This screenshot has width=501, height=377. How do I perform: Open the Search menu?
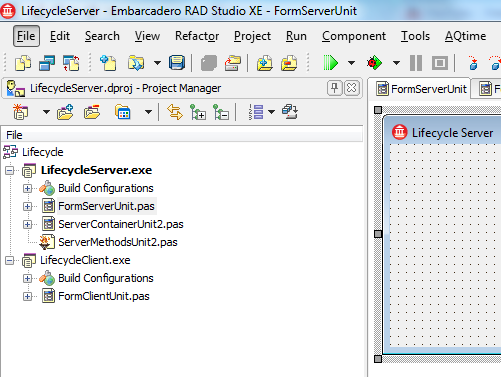(x=102, y=36)
